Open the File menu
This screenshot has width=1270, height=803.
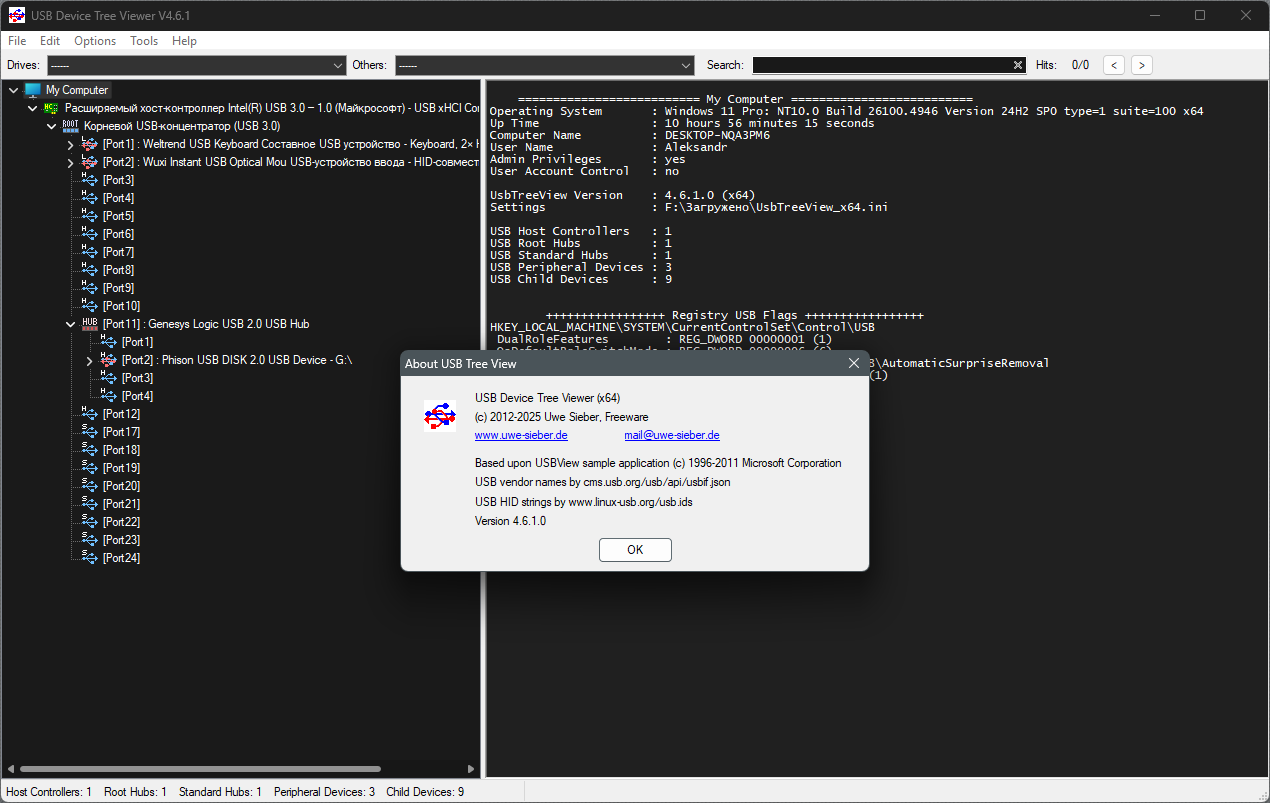coord(17,41)
